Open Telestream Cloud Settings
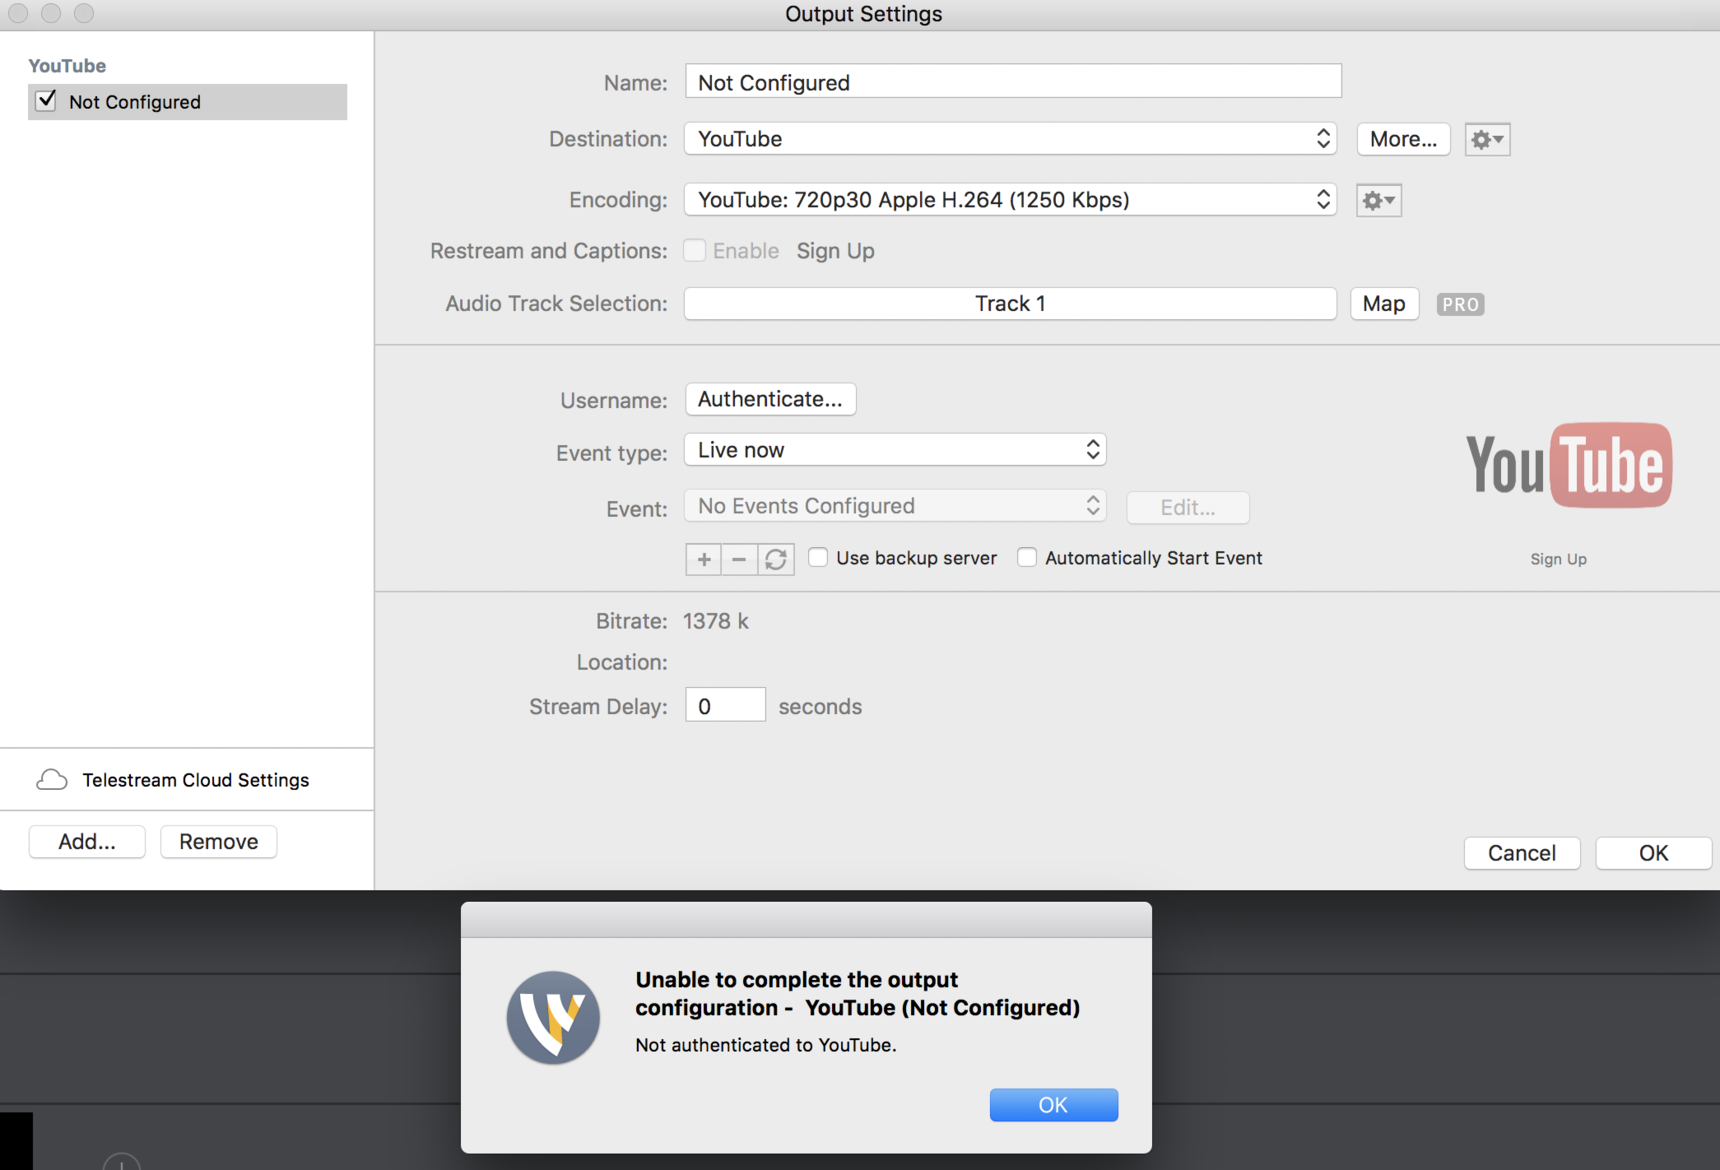This screenshot has height=1170, width=1720. pyautogui.click(x=196, y=780)
